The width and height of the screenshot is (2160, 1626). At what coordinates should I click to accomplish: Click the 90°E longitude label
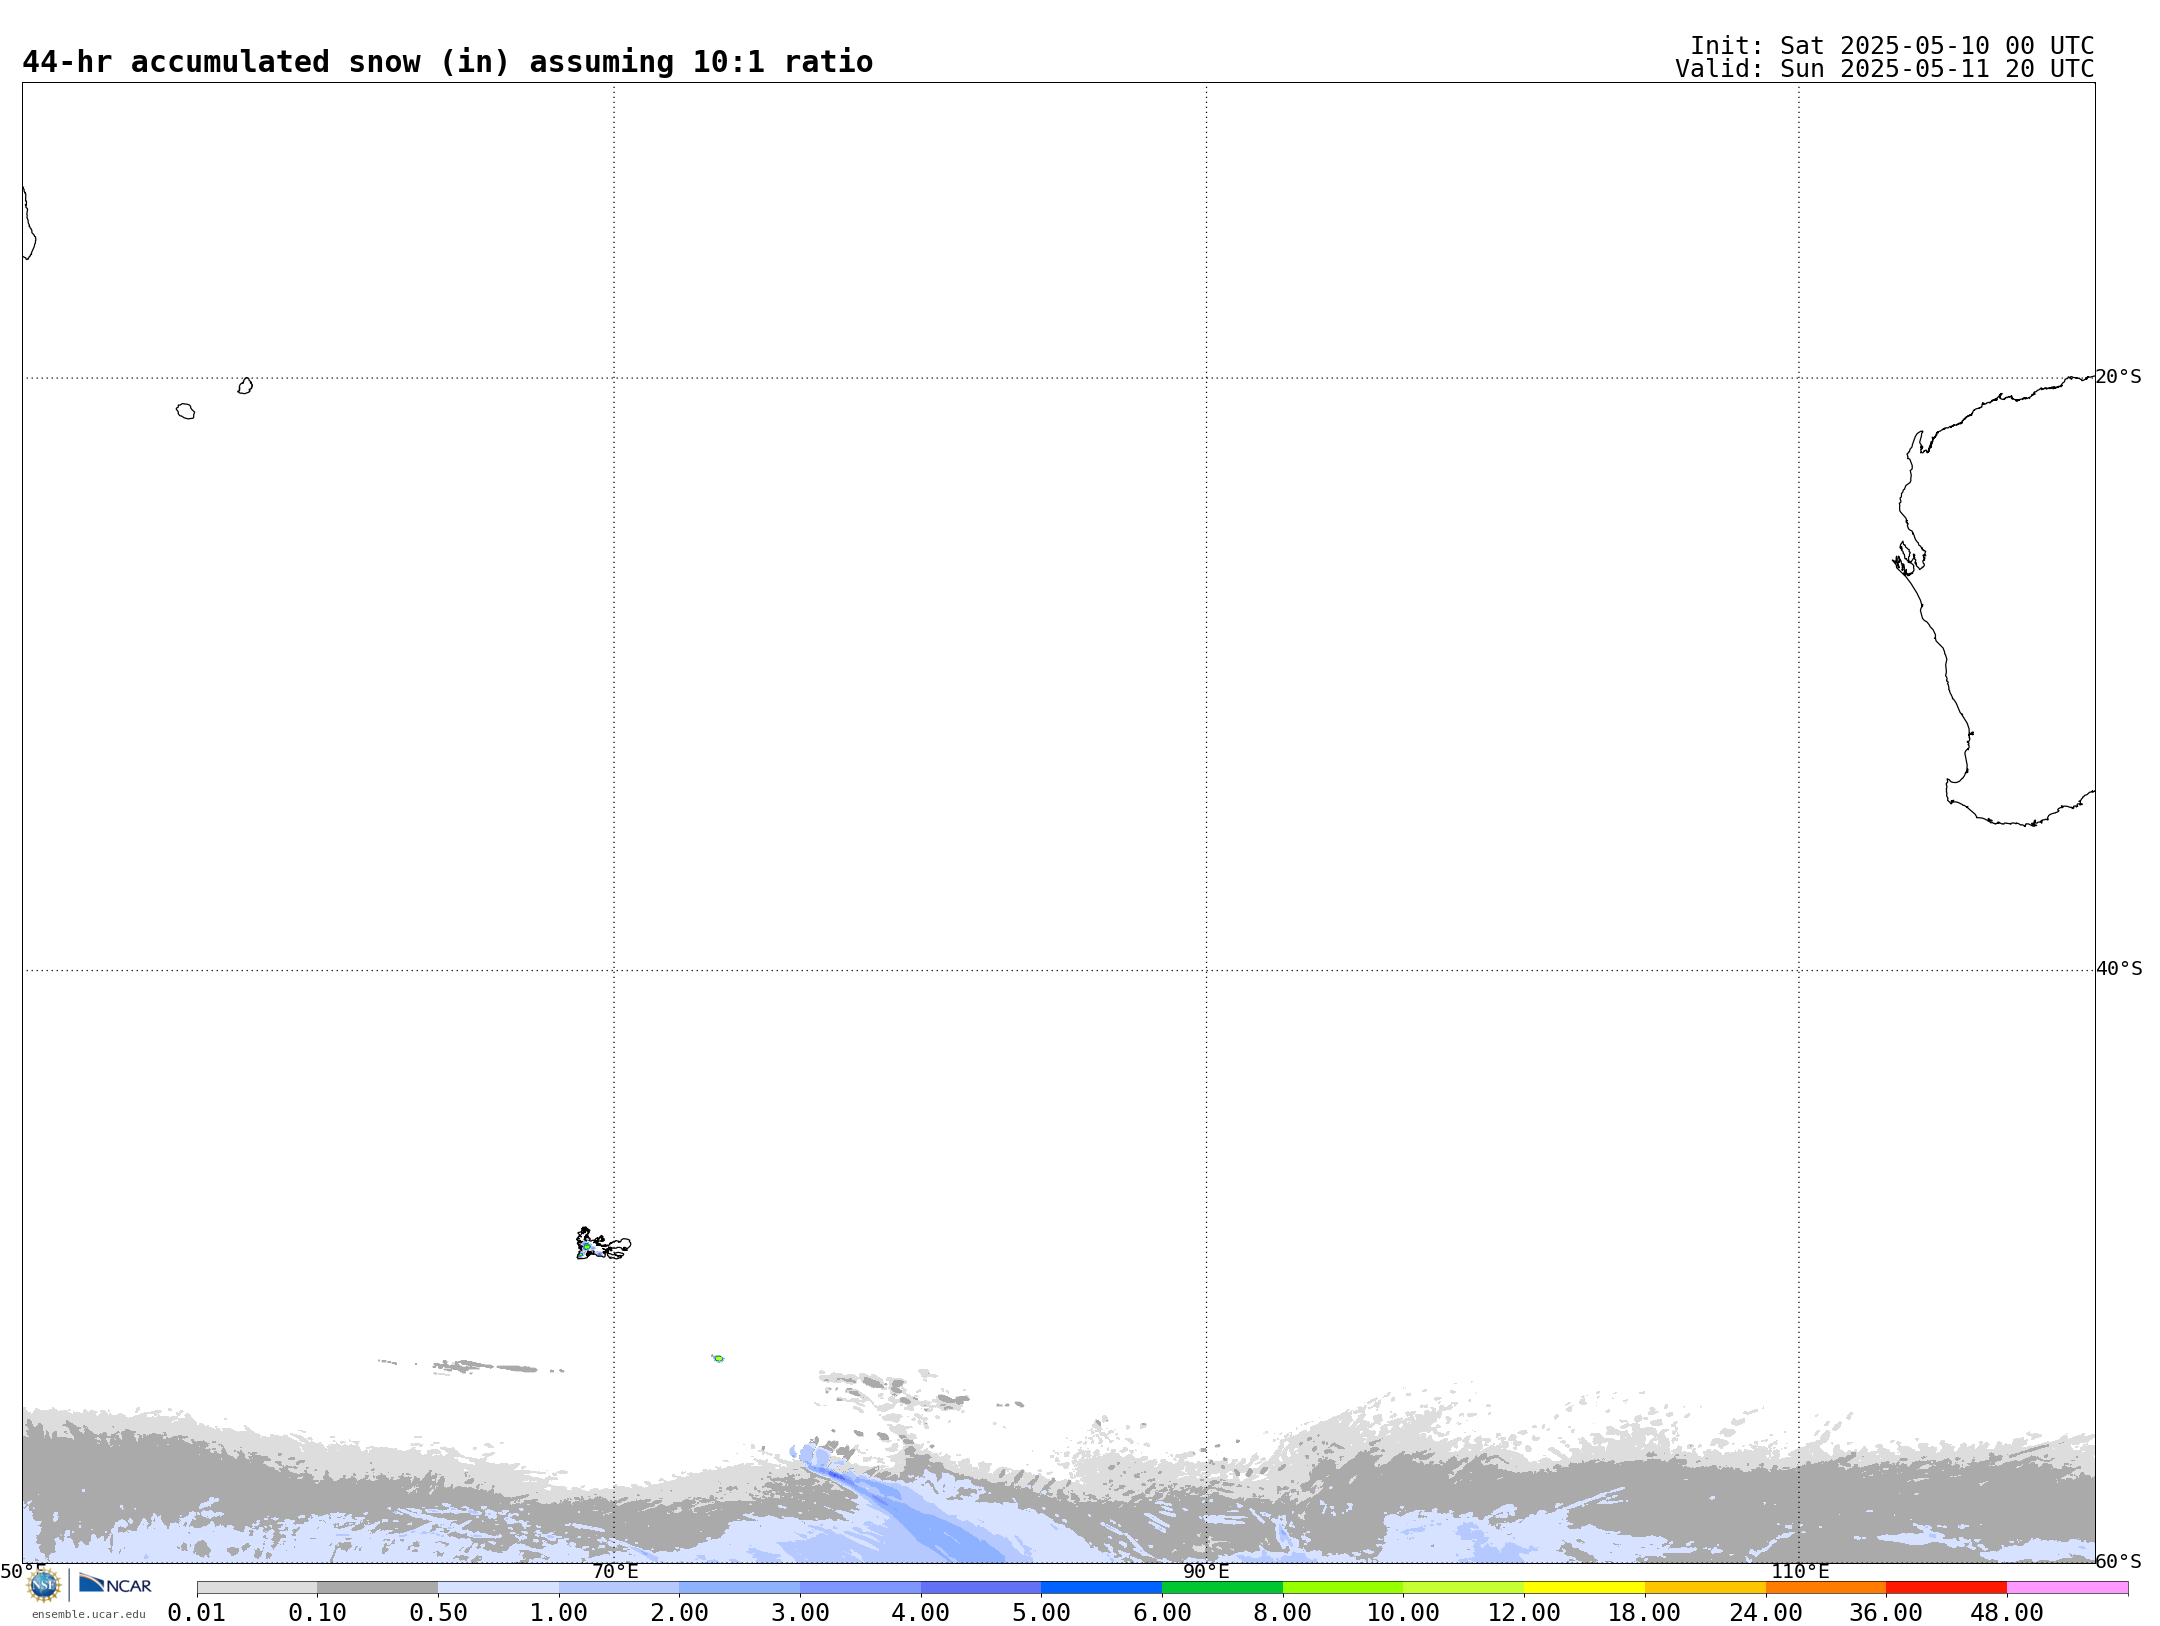(1206, 1571)
